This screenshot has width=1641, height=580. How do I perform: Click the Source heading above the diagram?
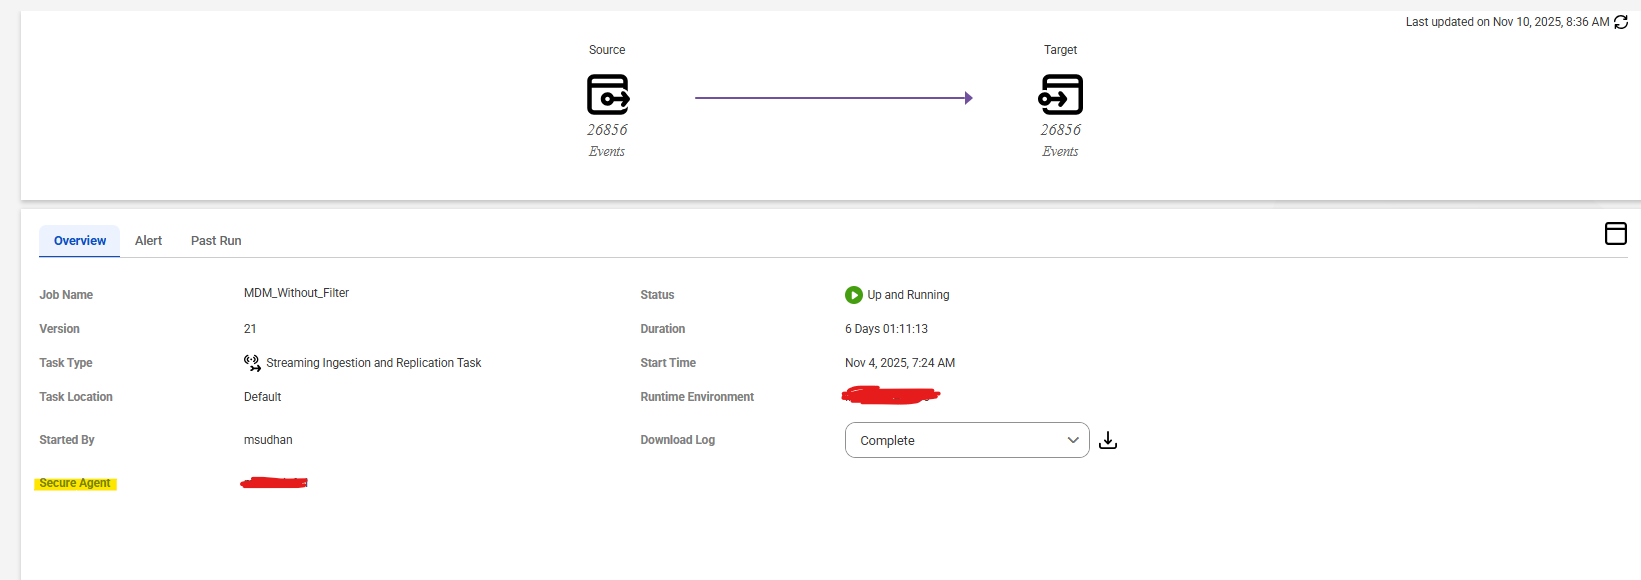(607, 50)
